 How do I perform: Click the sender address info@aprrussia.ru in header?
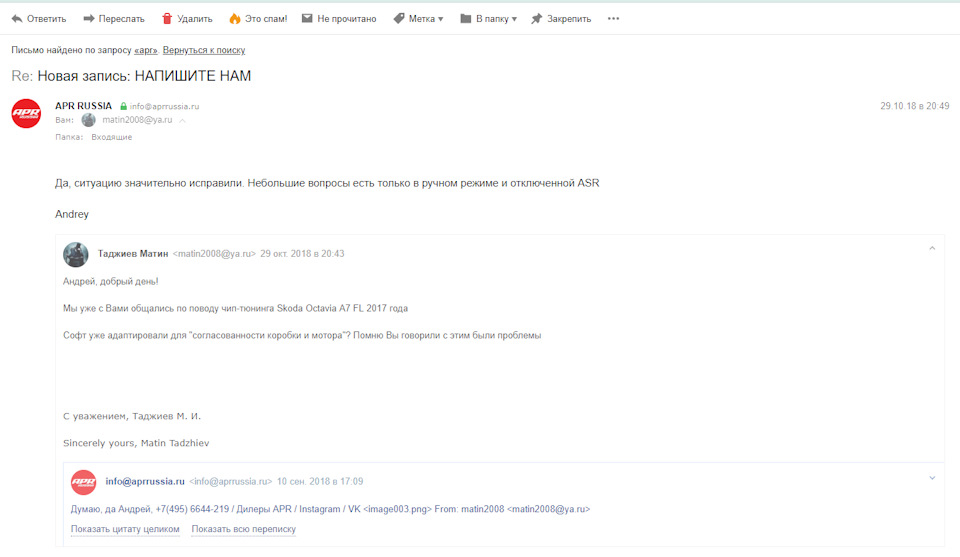(x=164, y=107)
